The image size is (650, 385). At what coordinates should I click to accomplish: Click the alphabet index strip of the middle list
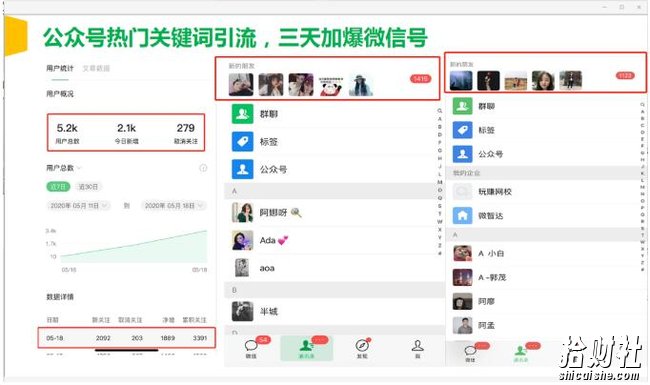[439, 182]
